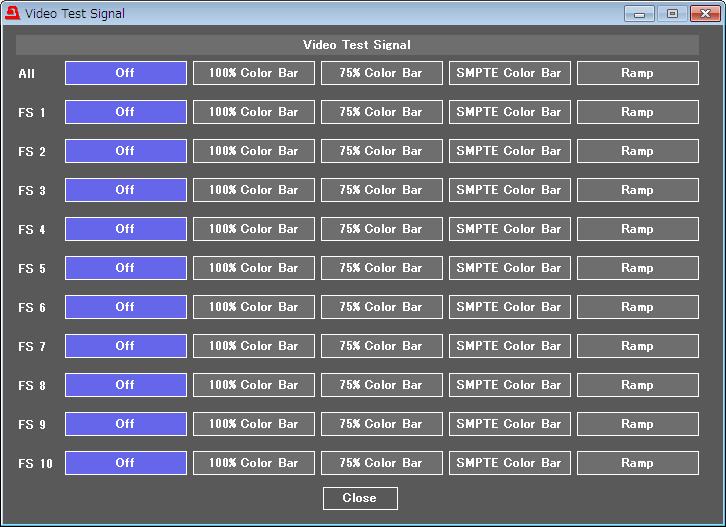
Task: Turn Off test signal for FS 6
Action: point(126,307)
